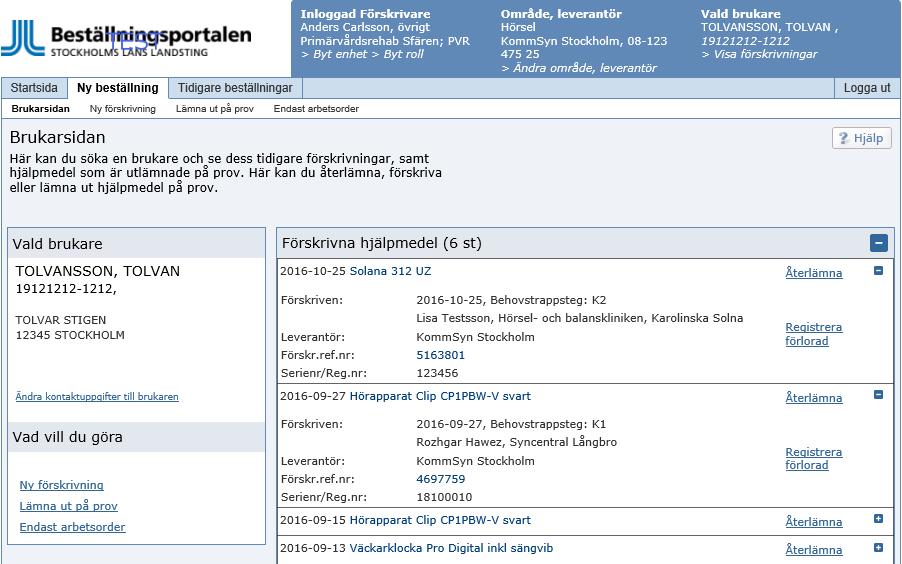The width and height of the screenshot is (902, 564).
Task: Click Återlämna for 2016-09-27 Hörapparat Clip
Action: point(814,398)
